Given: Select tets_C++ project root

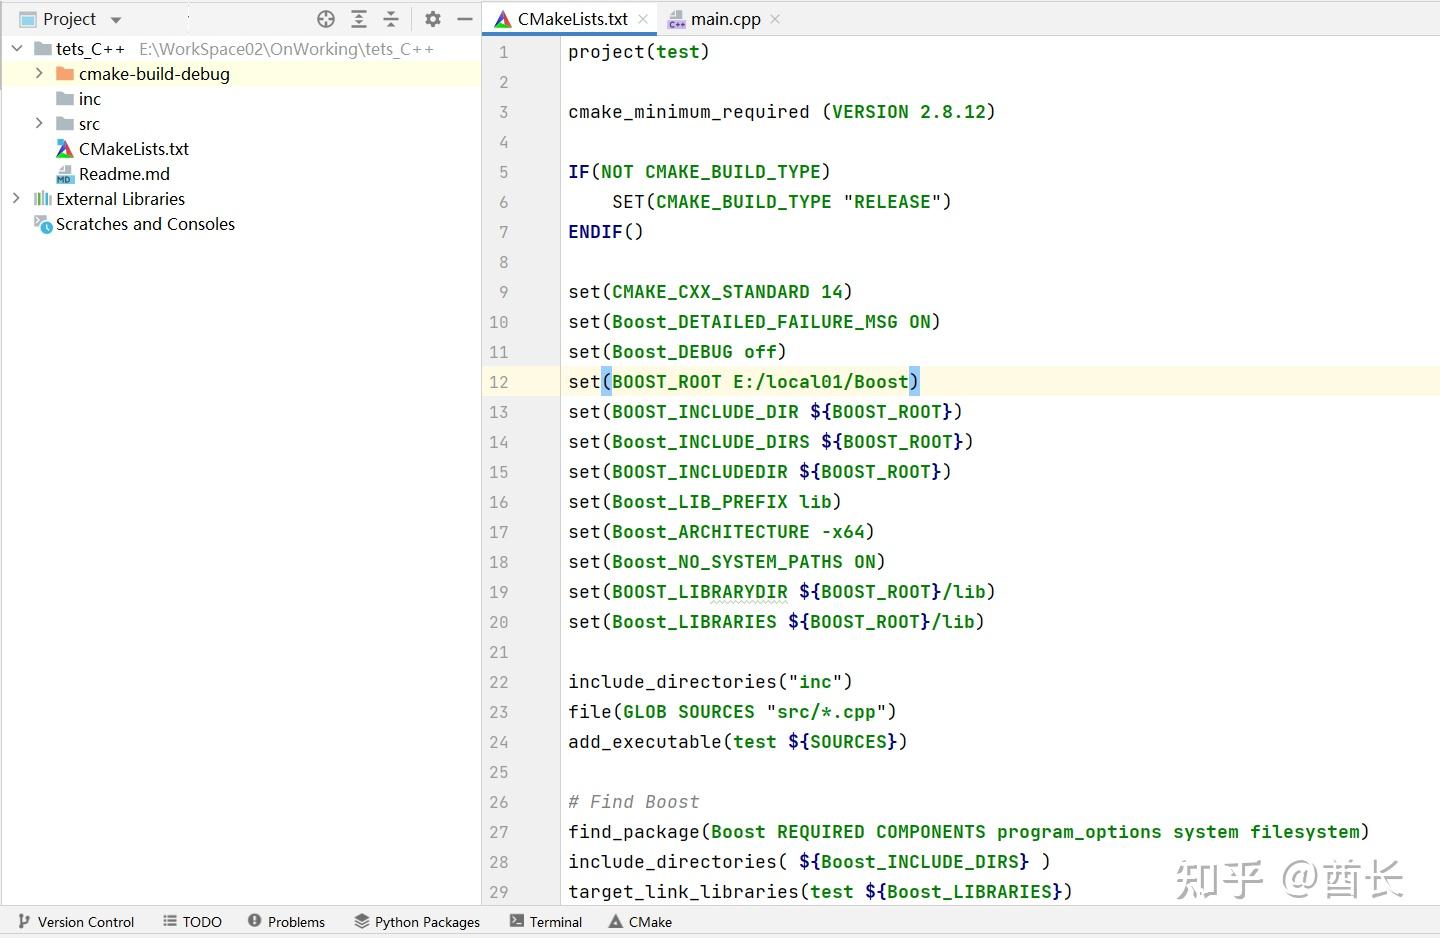Looking at the screenshot, I should [90, 49].
